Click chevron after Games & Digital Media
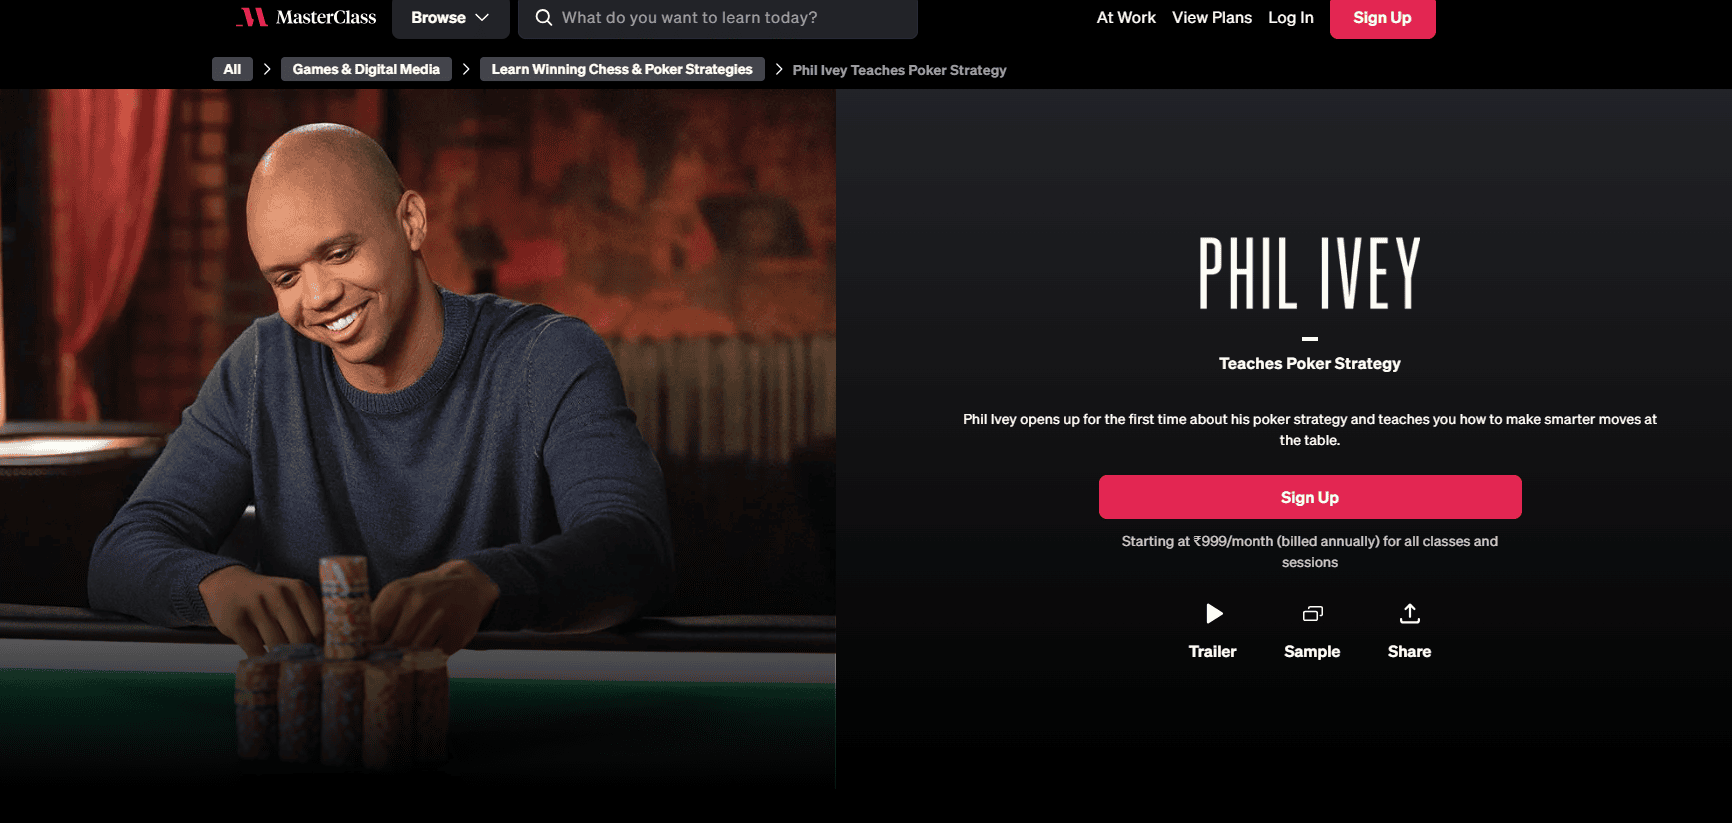The image size is (1732, 823). click(466, 69)
